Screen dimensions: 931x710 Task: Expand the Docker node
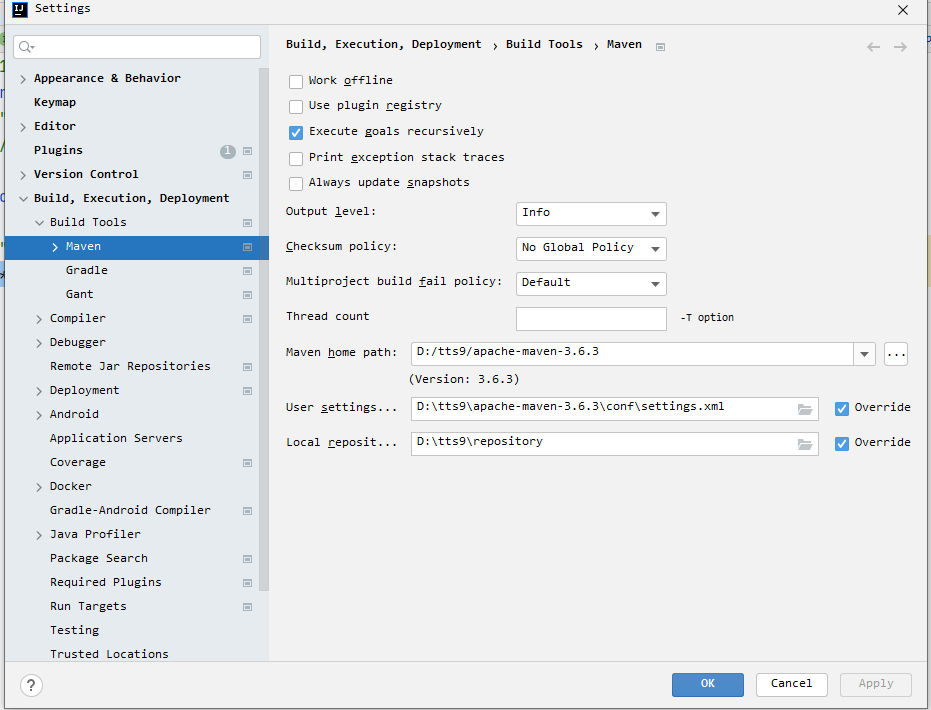pyautogui.click(x=39, y=487)
